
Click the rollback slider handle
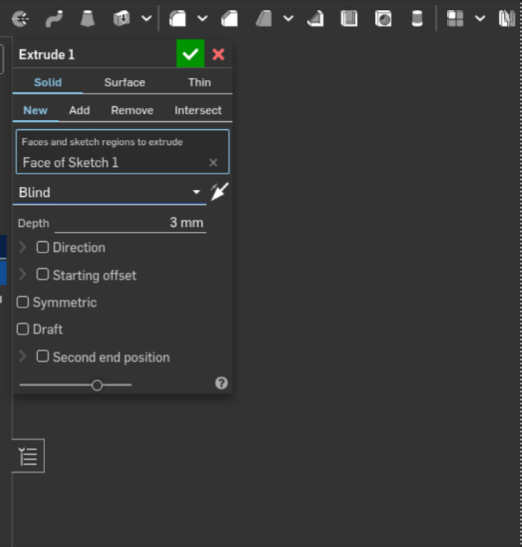(x=97, y=385)
